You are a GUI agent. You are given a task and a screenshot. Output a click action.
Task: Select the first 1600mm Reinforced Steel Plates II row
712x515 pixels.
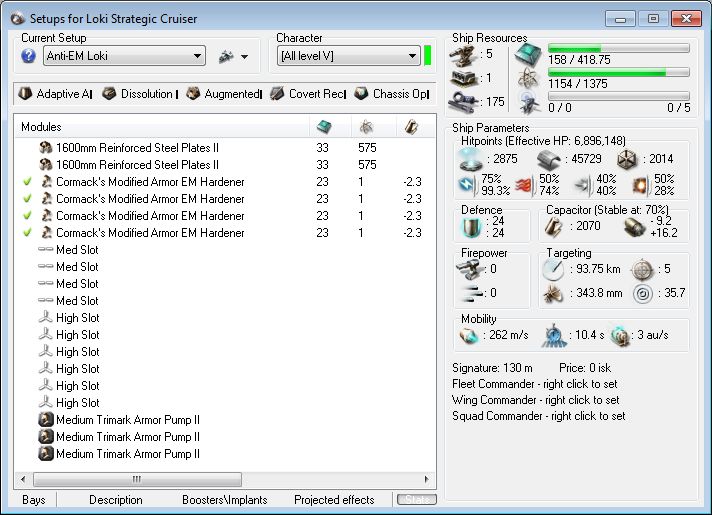coord(225,148)
